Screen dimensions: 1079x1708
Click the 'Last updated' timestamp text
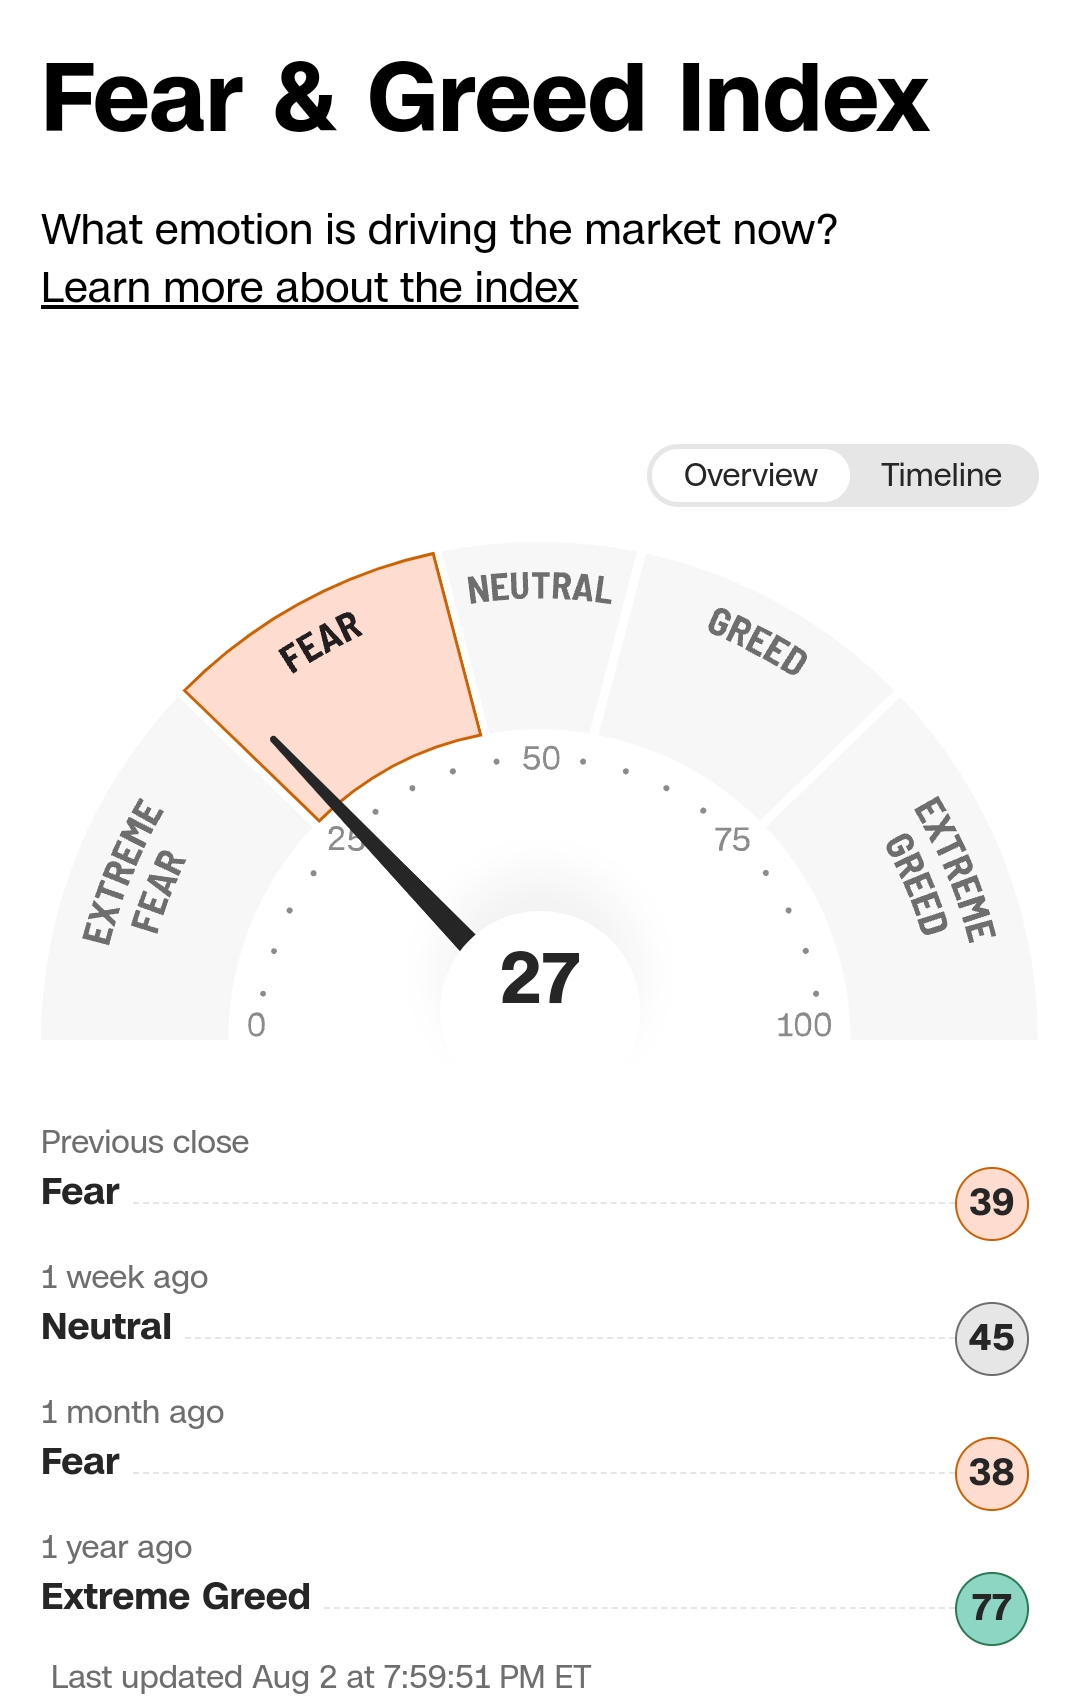click(x=321, y=1677)
